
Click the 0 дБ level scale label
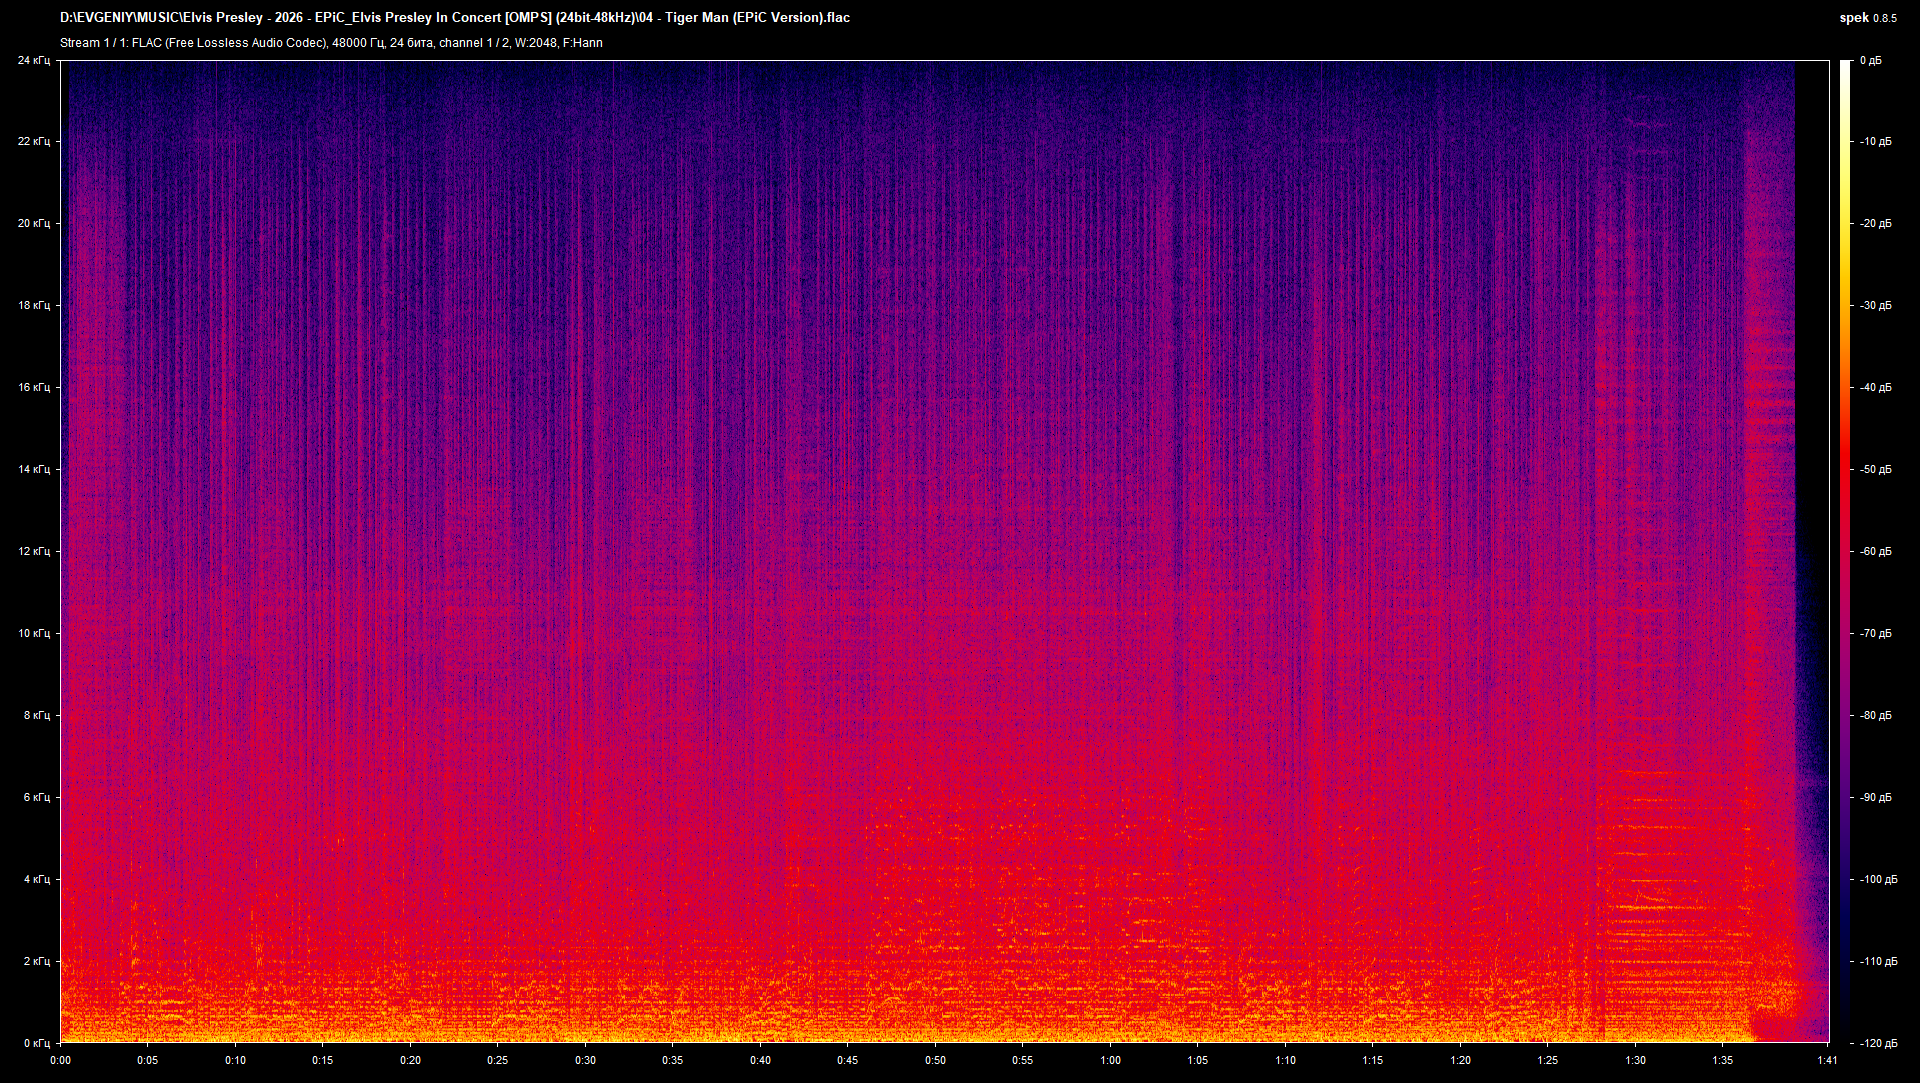point(1870,61)
